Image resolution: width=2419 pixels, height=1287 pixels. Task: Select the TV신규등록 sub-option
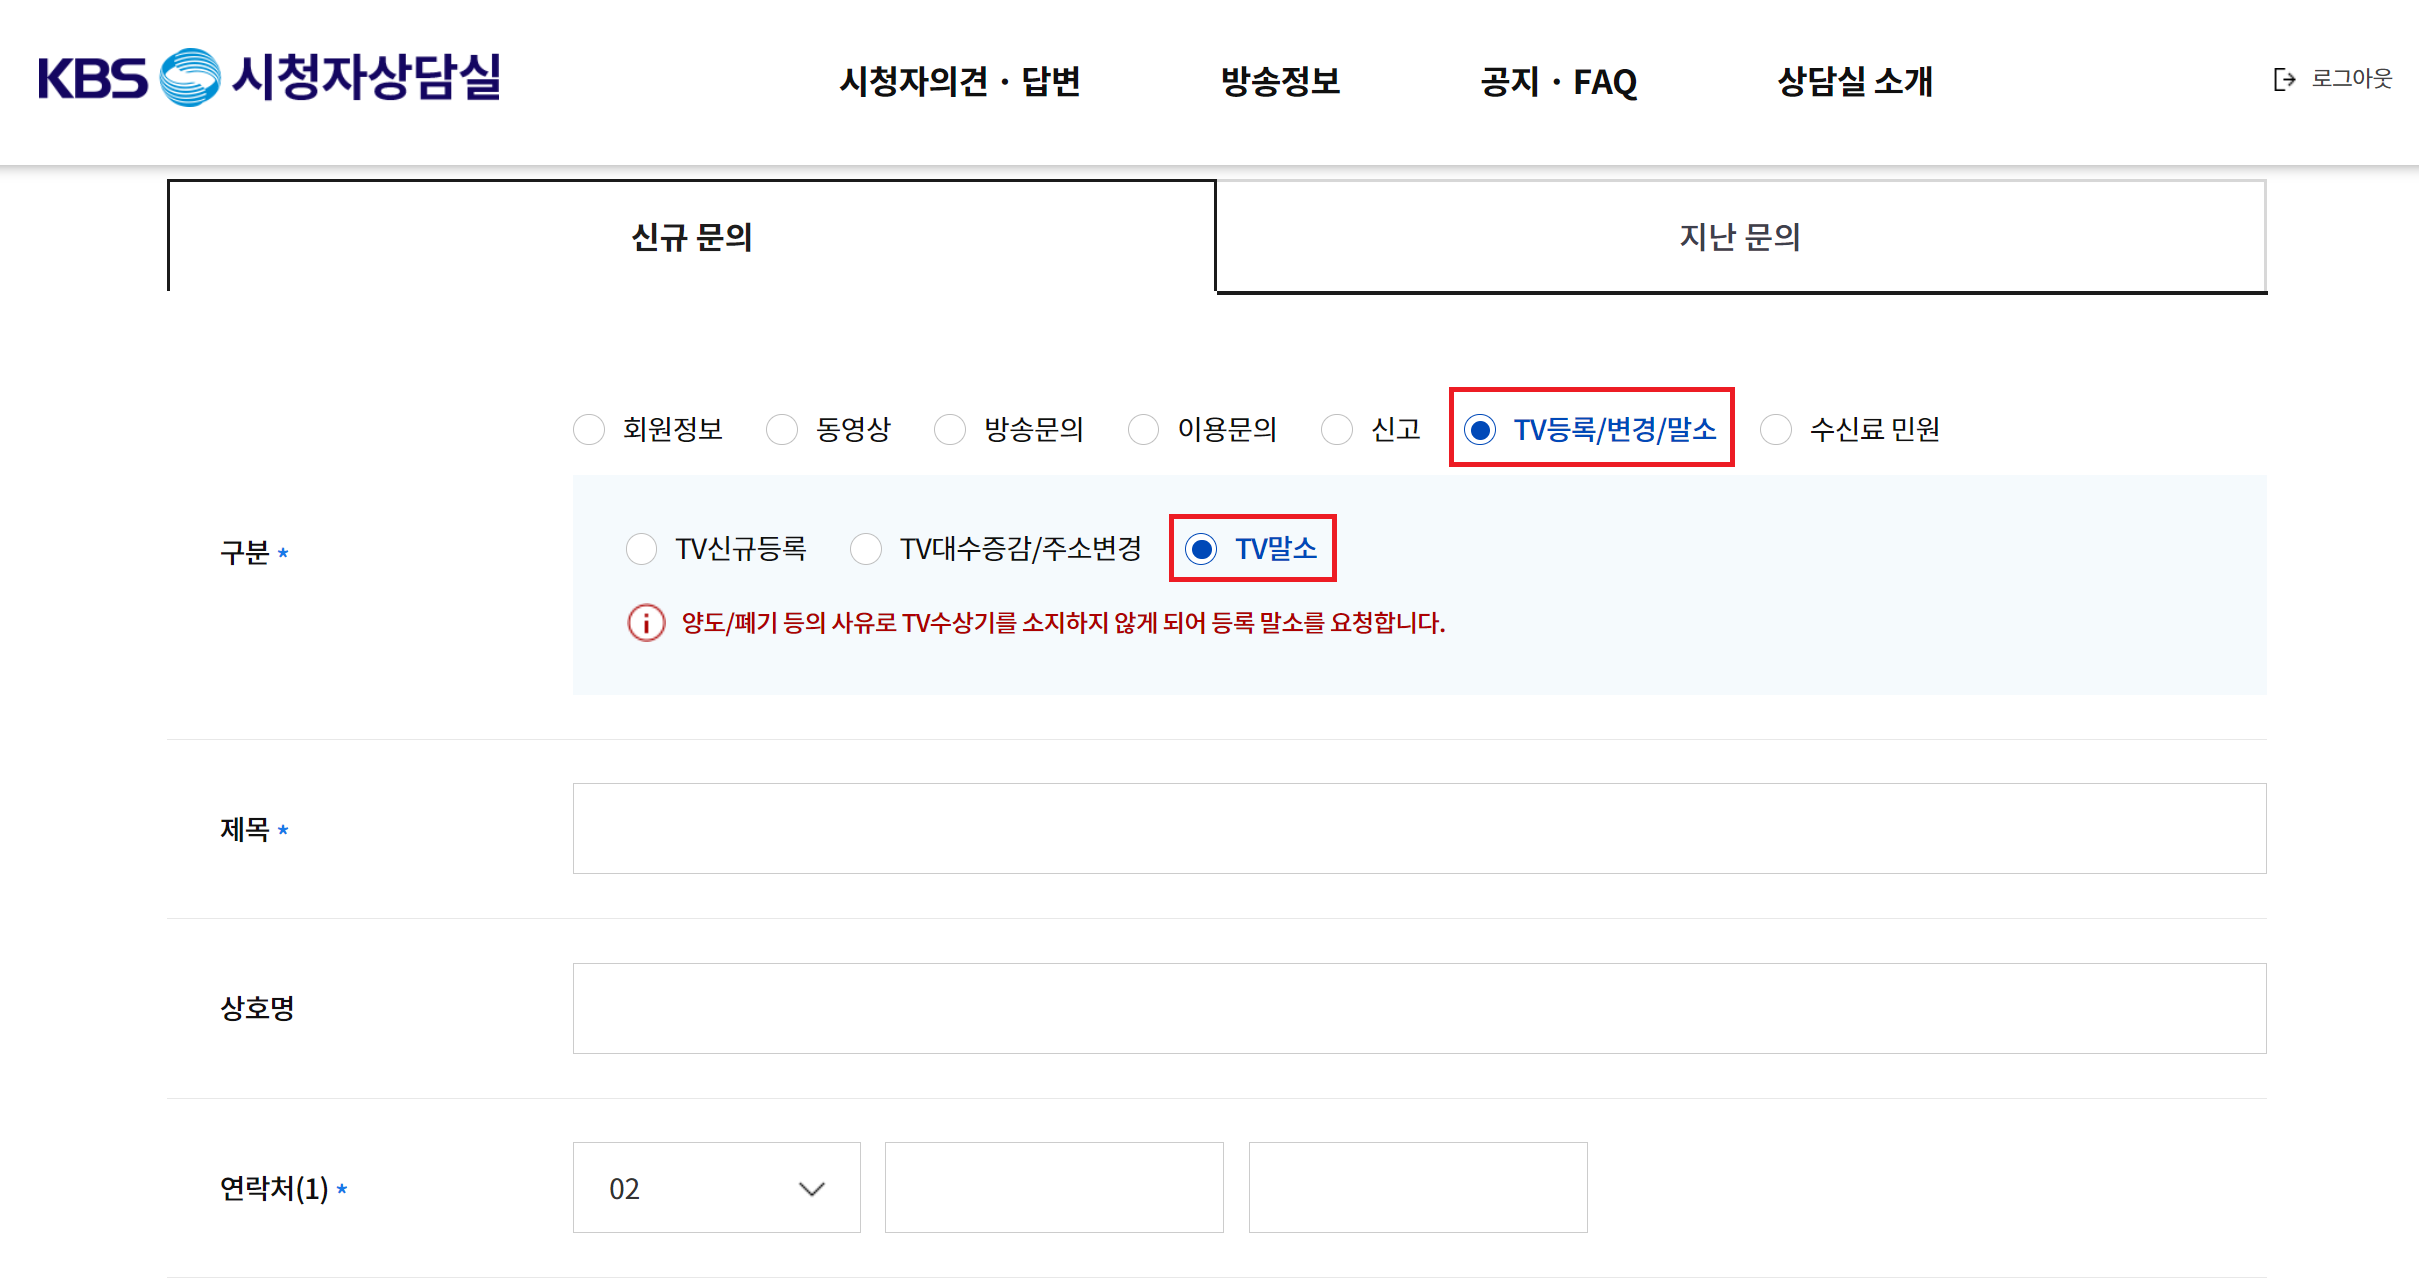642,548
